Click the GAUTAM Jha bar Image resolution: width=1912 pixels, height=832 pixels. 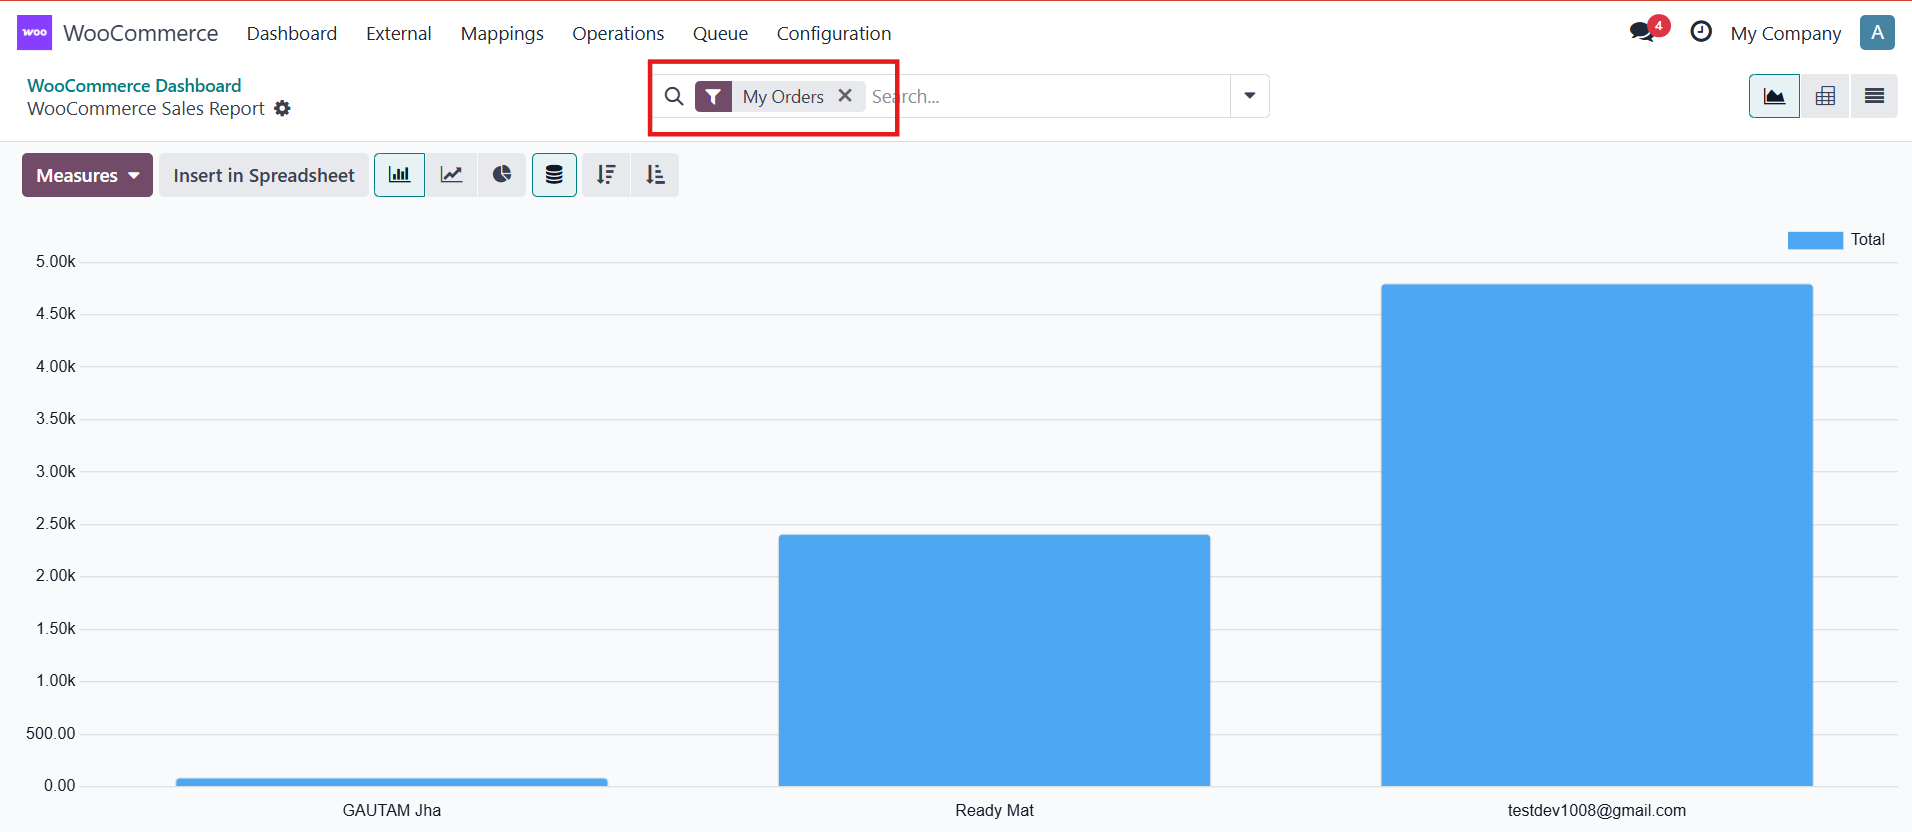[392, 782]
